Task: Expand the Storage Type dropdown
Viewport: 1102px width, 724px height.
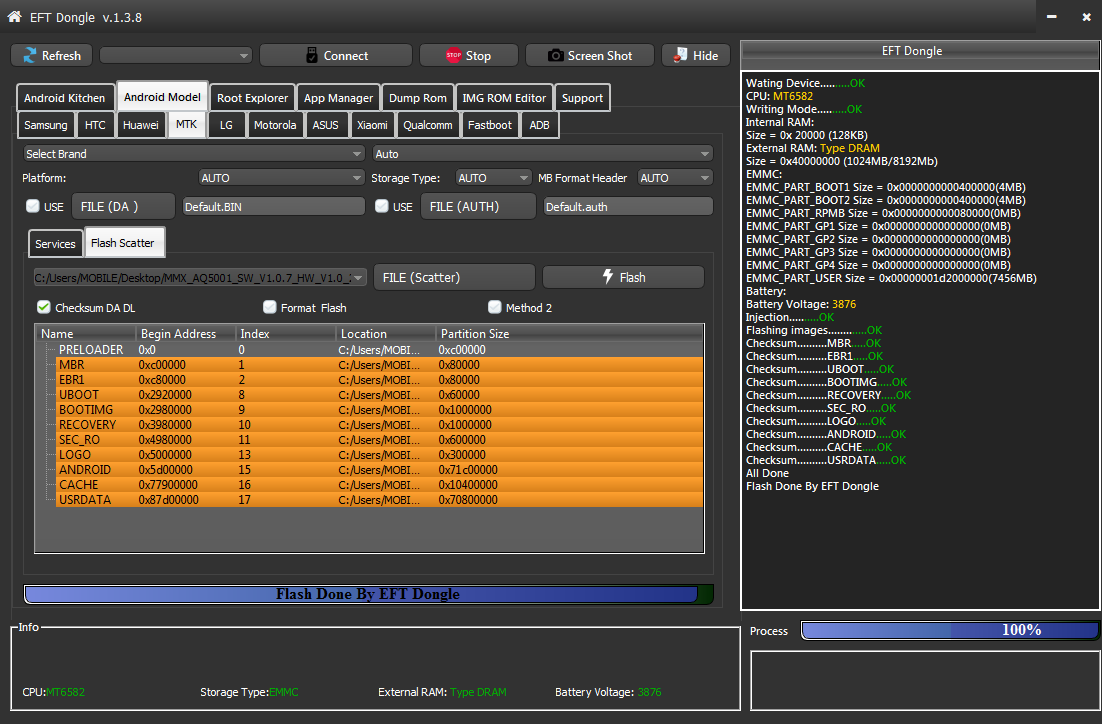Action: point(493,178)
